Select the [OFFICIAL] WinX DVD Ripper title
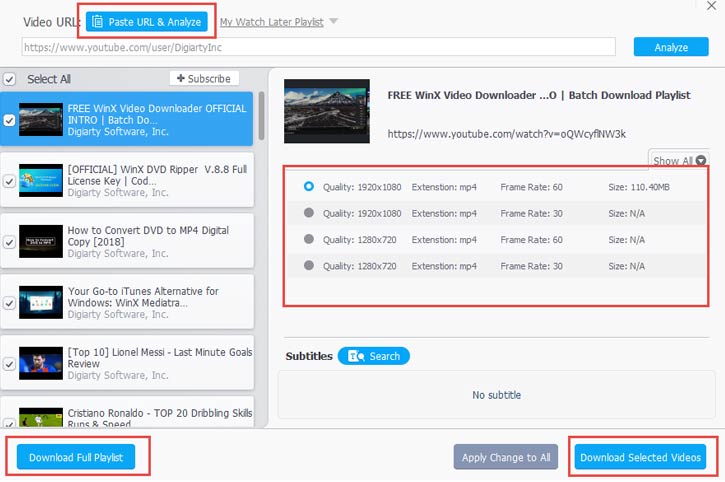 pyautogui.click(x=157, y=175)
